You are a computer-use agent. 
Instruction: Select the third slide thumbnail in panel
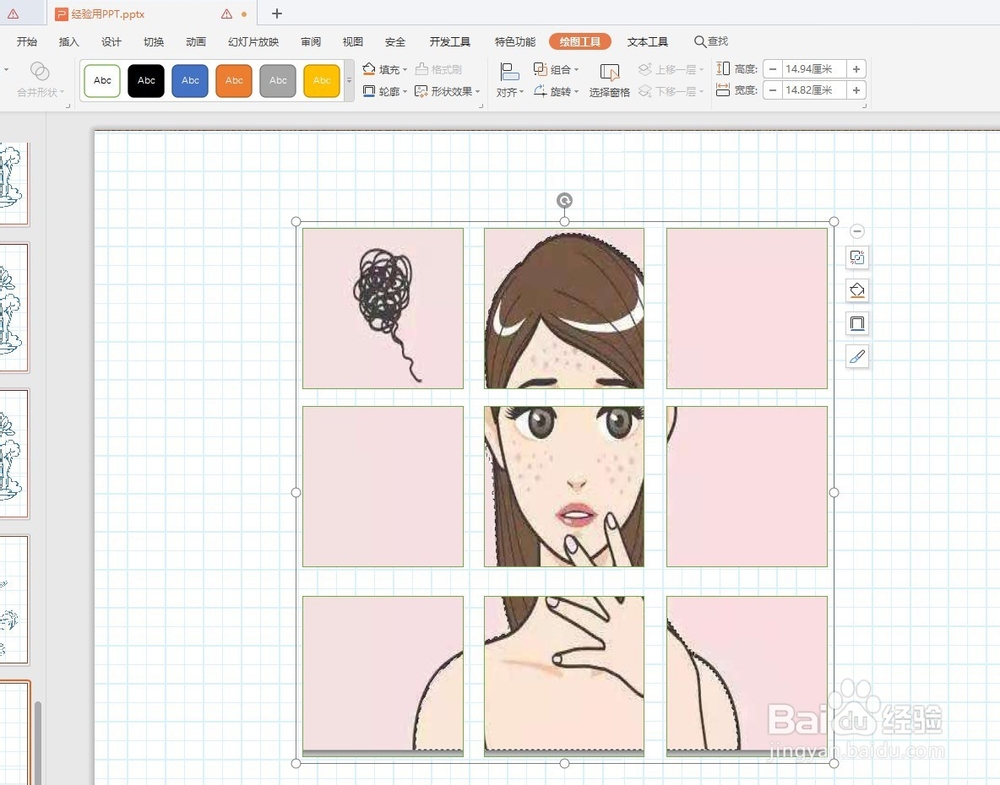coord(14,453)
